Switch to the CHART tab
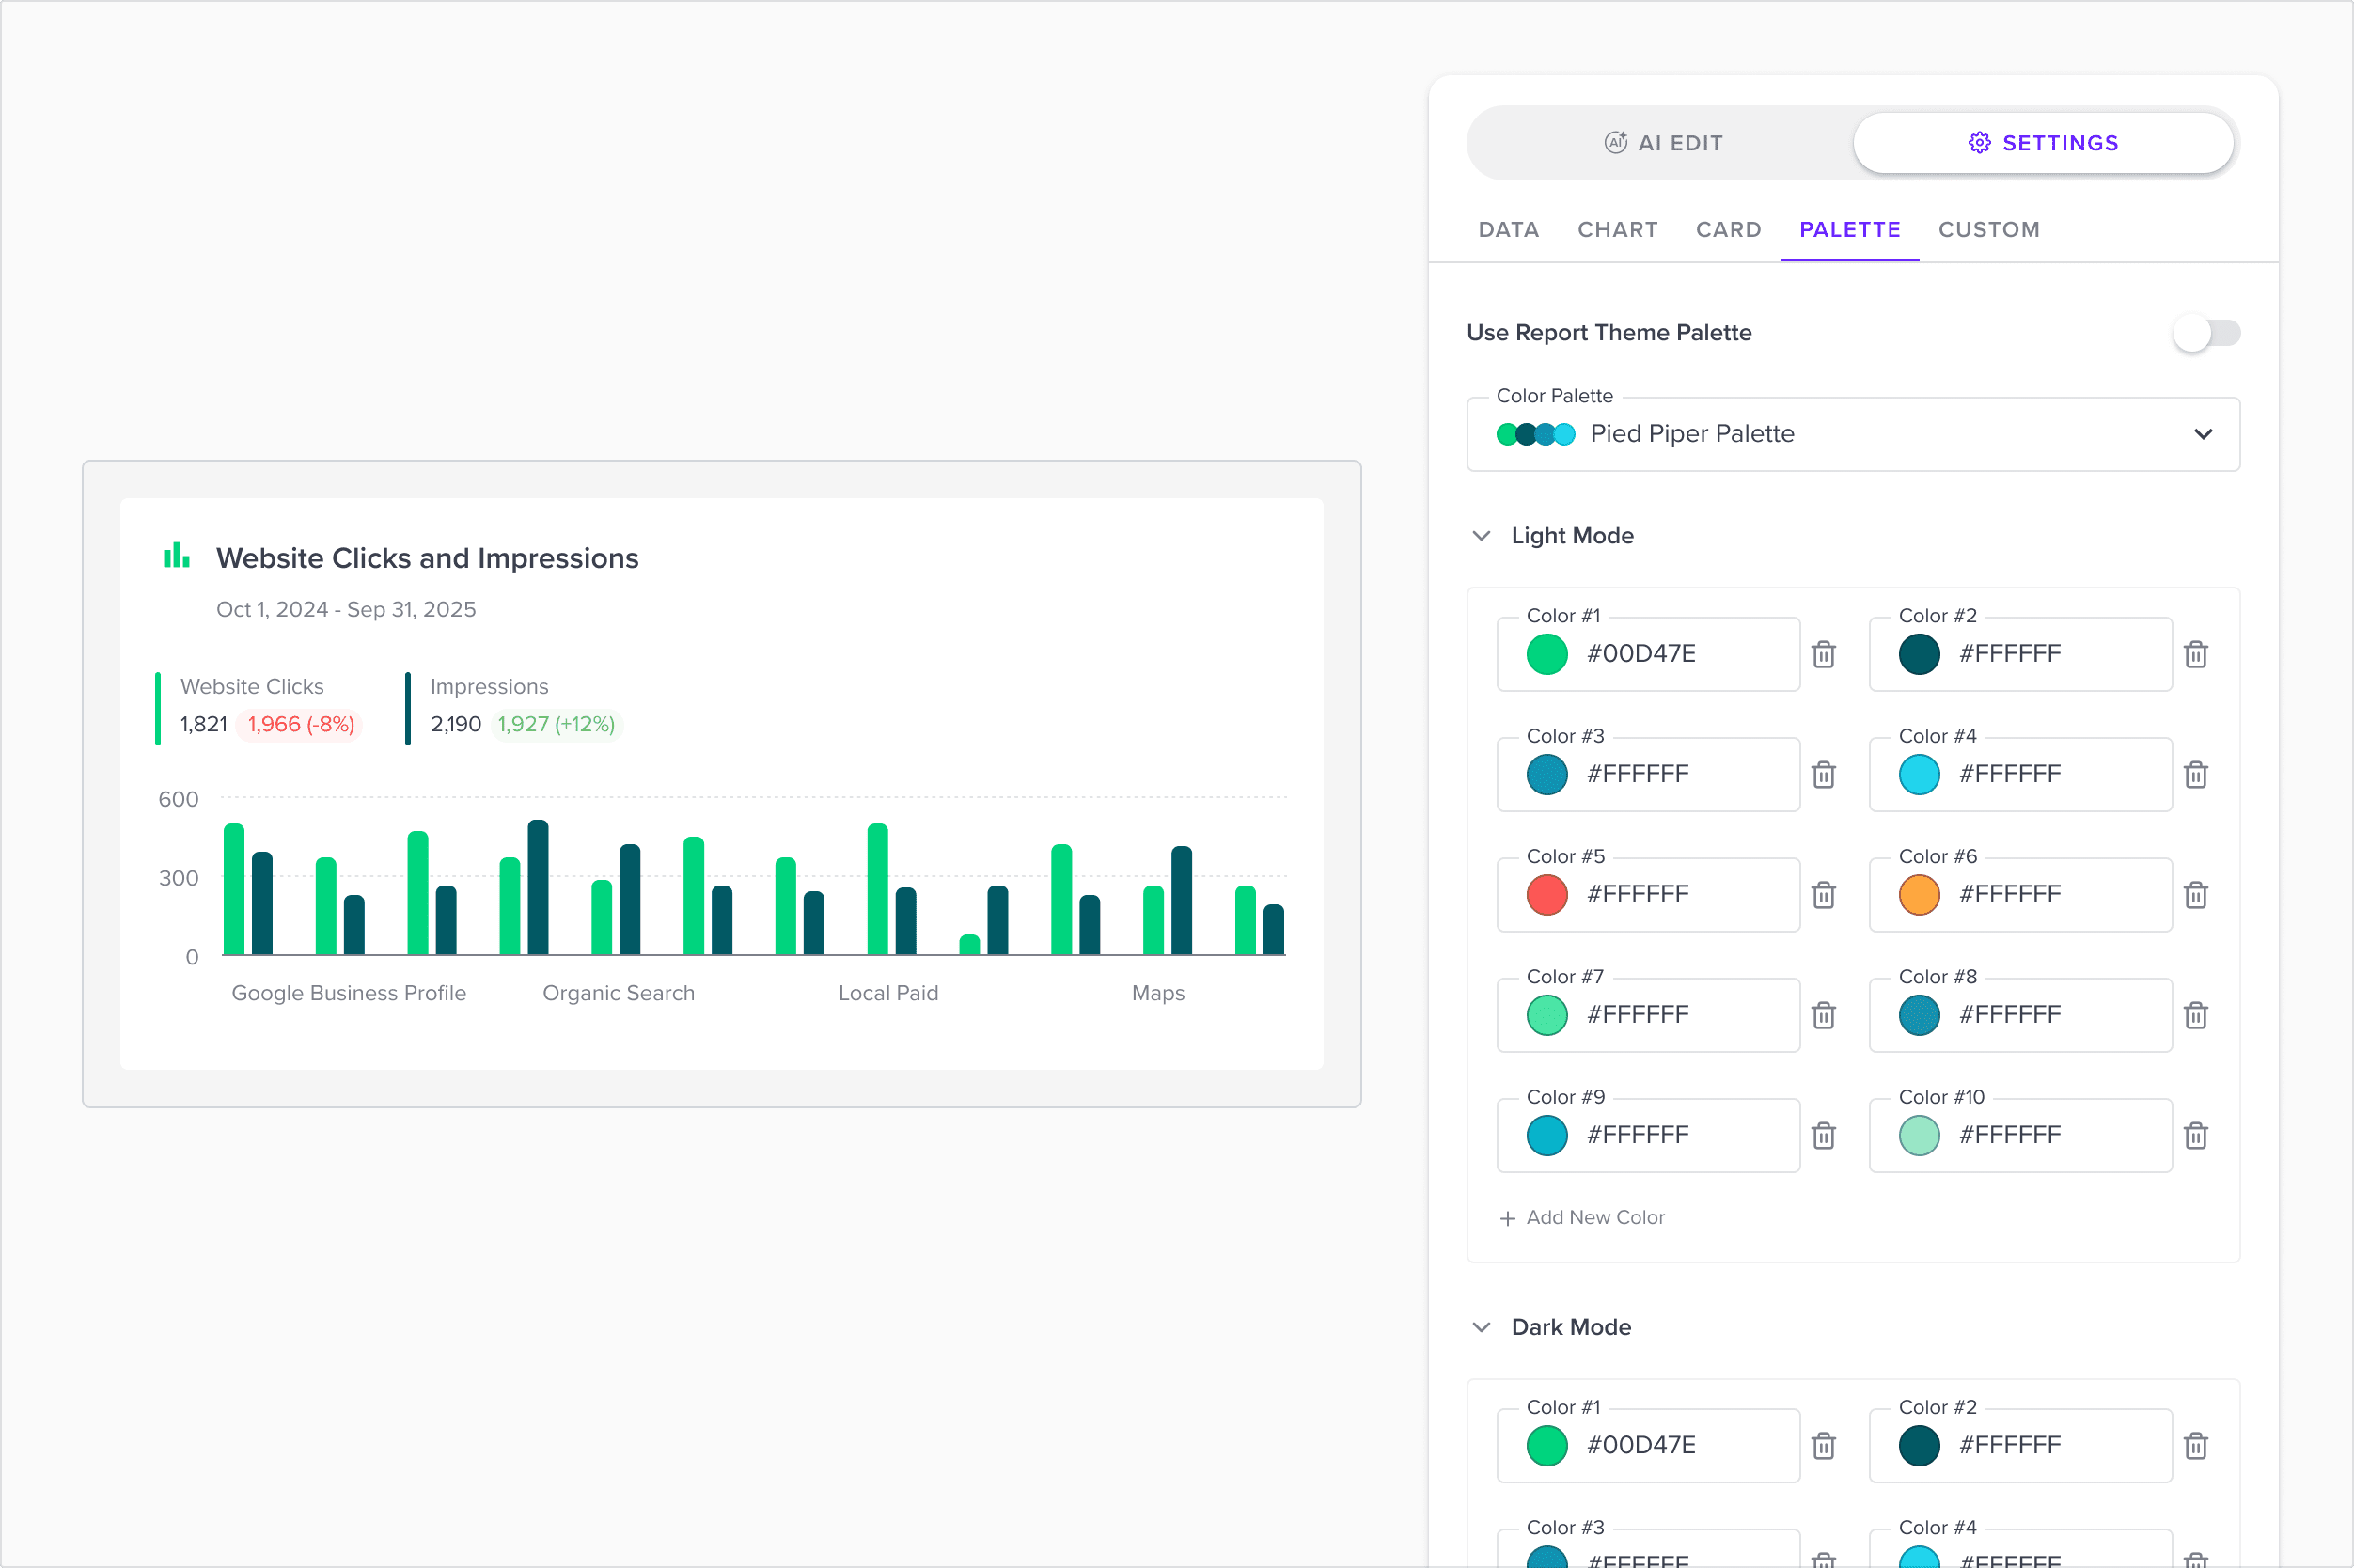Viewport: 2354px width, 1568px height. click(1617, 230)
